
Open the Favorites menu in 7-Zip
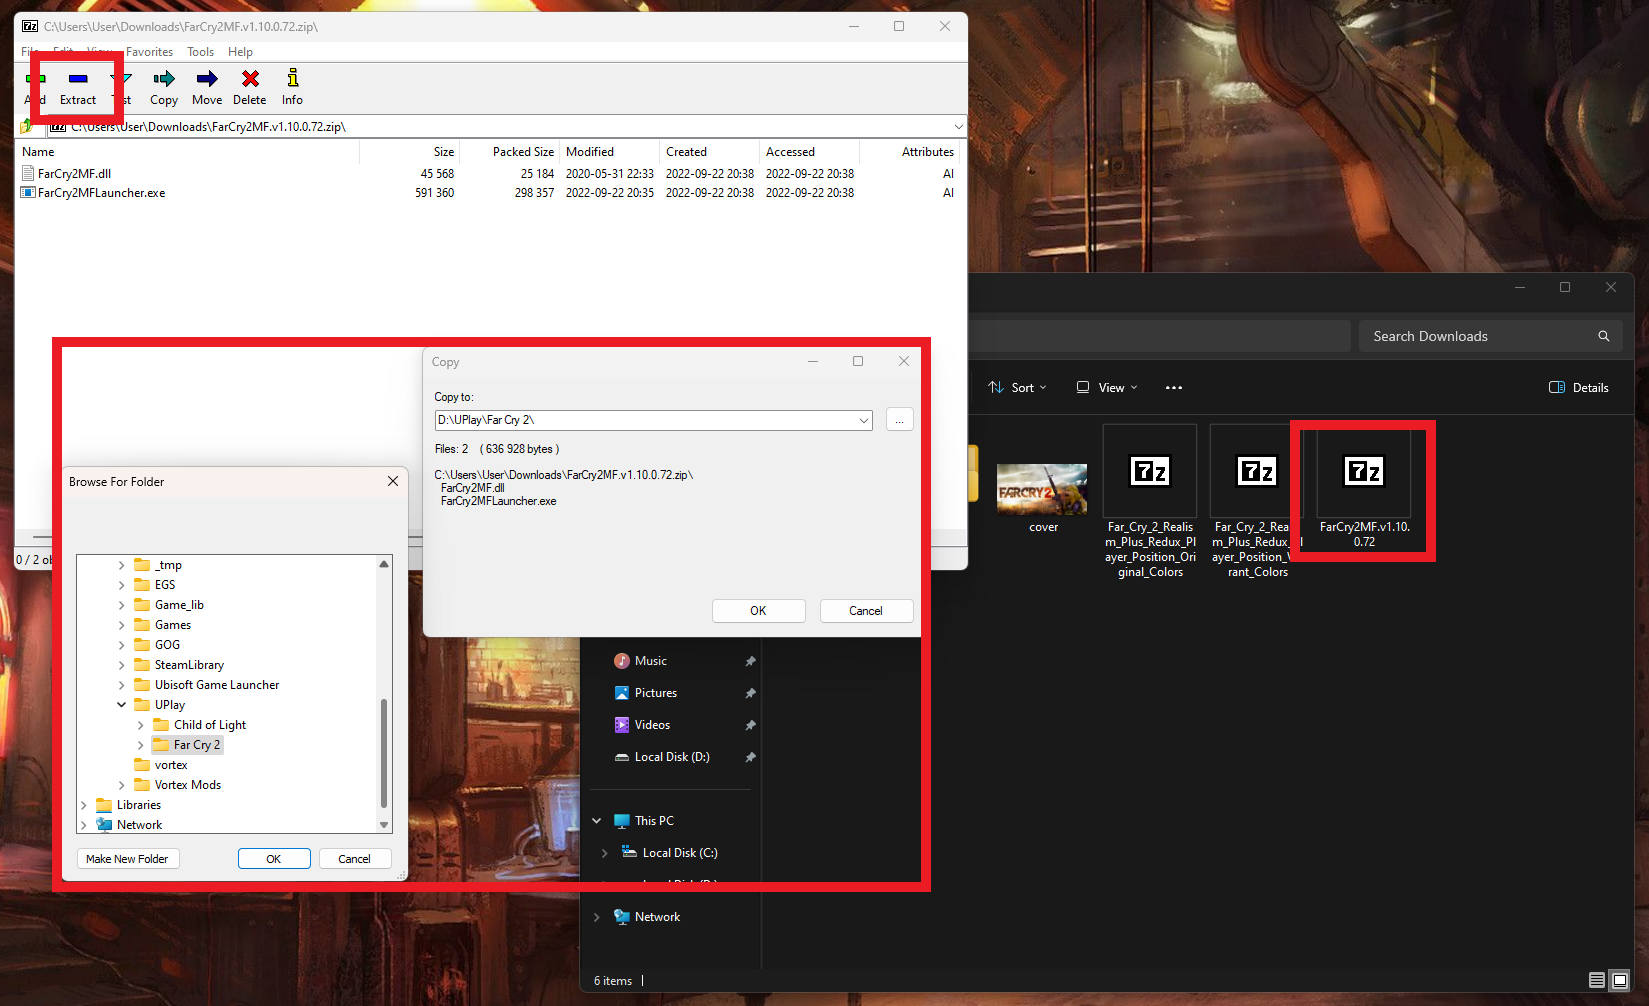point(149,52)
